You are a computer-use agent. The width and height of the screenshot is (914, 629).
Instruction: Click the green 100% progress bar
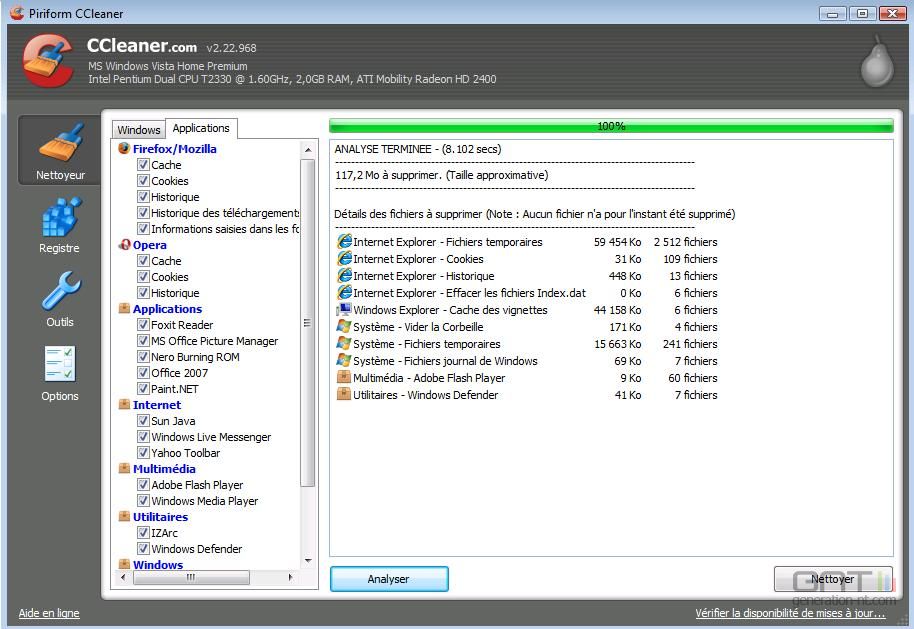click(x=611, y=126)
